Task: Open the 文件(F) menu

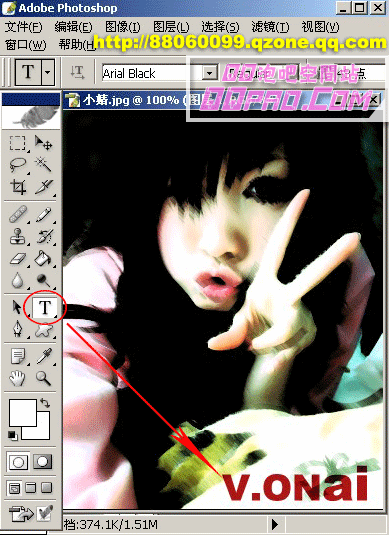Action: click(24, 27)
